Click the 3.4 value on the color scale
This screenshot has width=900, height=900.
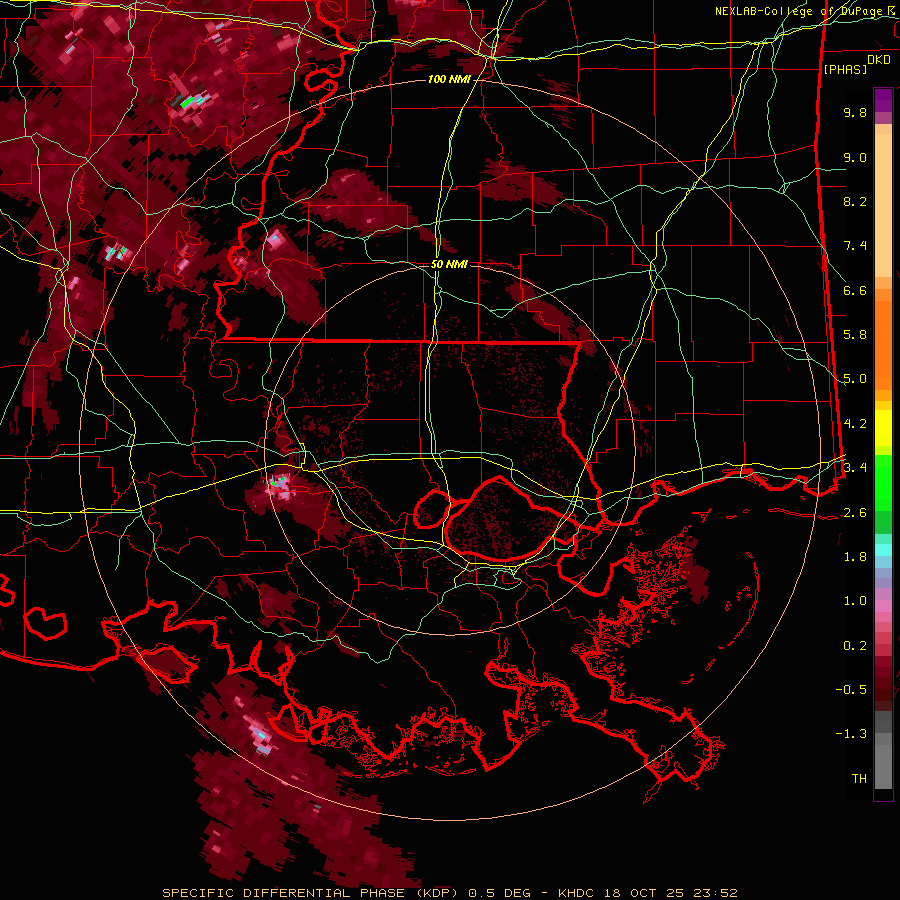coord(855,468)
